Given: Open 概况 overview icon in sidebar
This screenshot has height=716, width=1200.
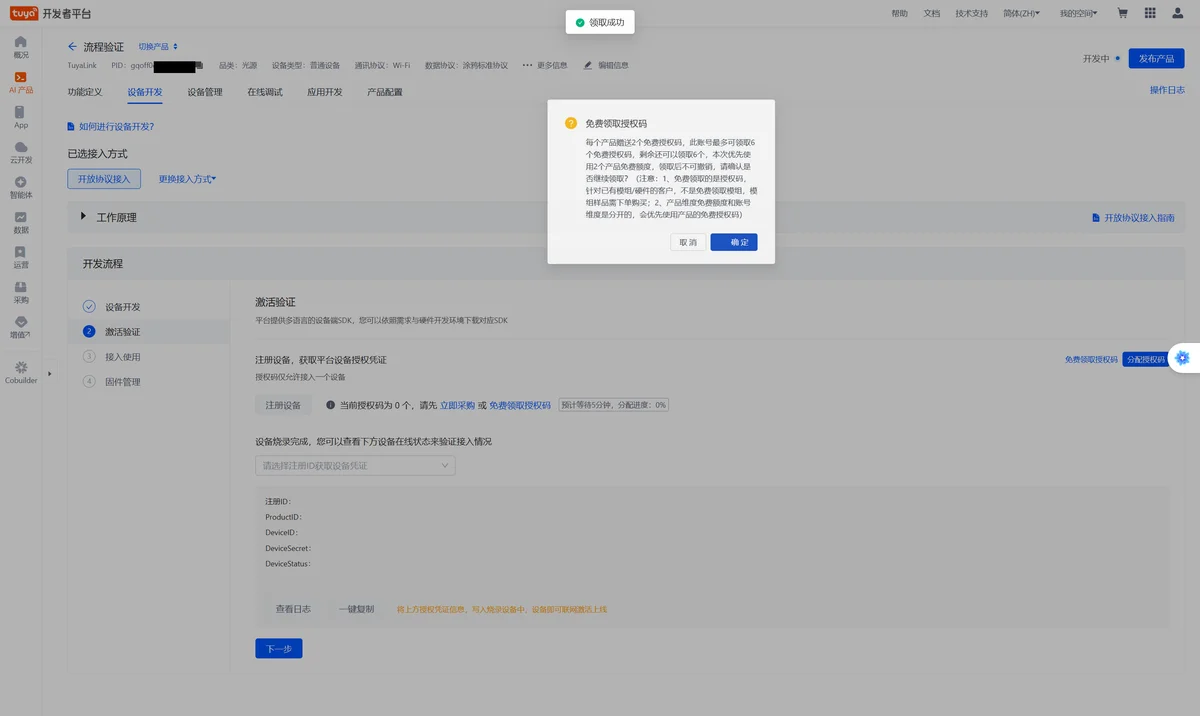Looking at the screenshot, I should 21,42.
